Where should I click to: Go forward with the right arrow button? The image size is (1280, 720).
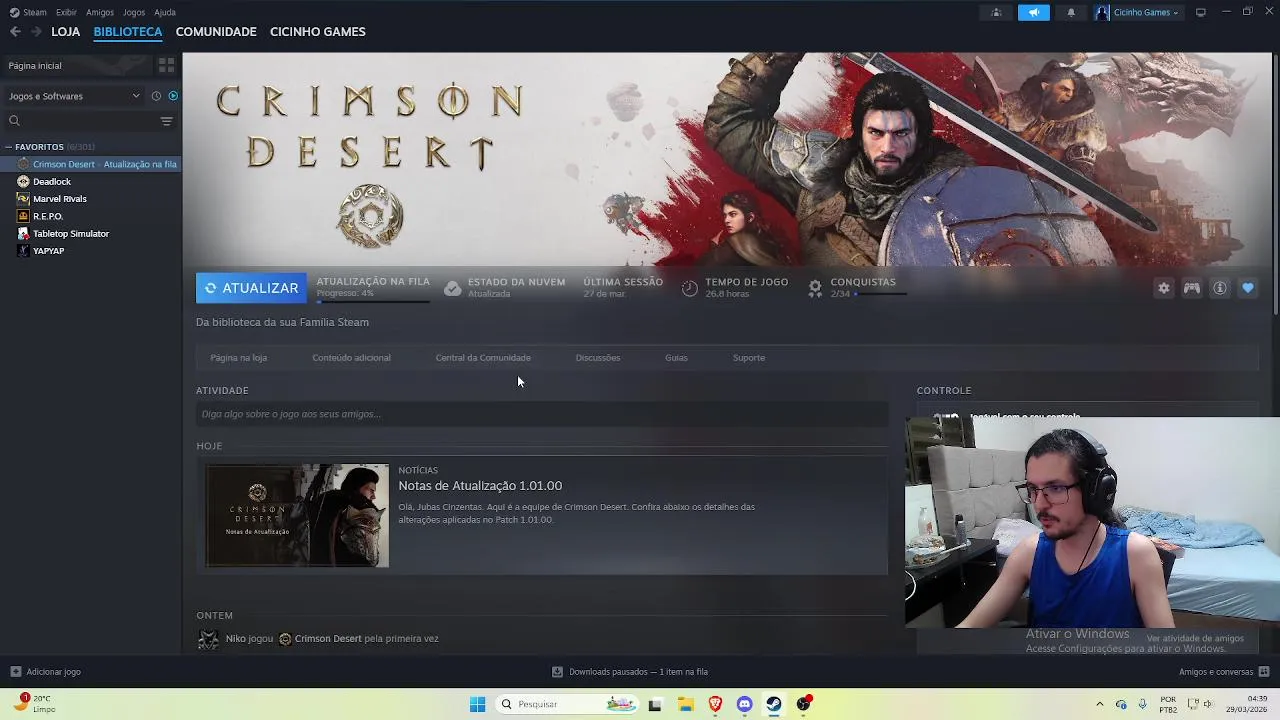click(37, 32)
